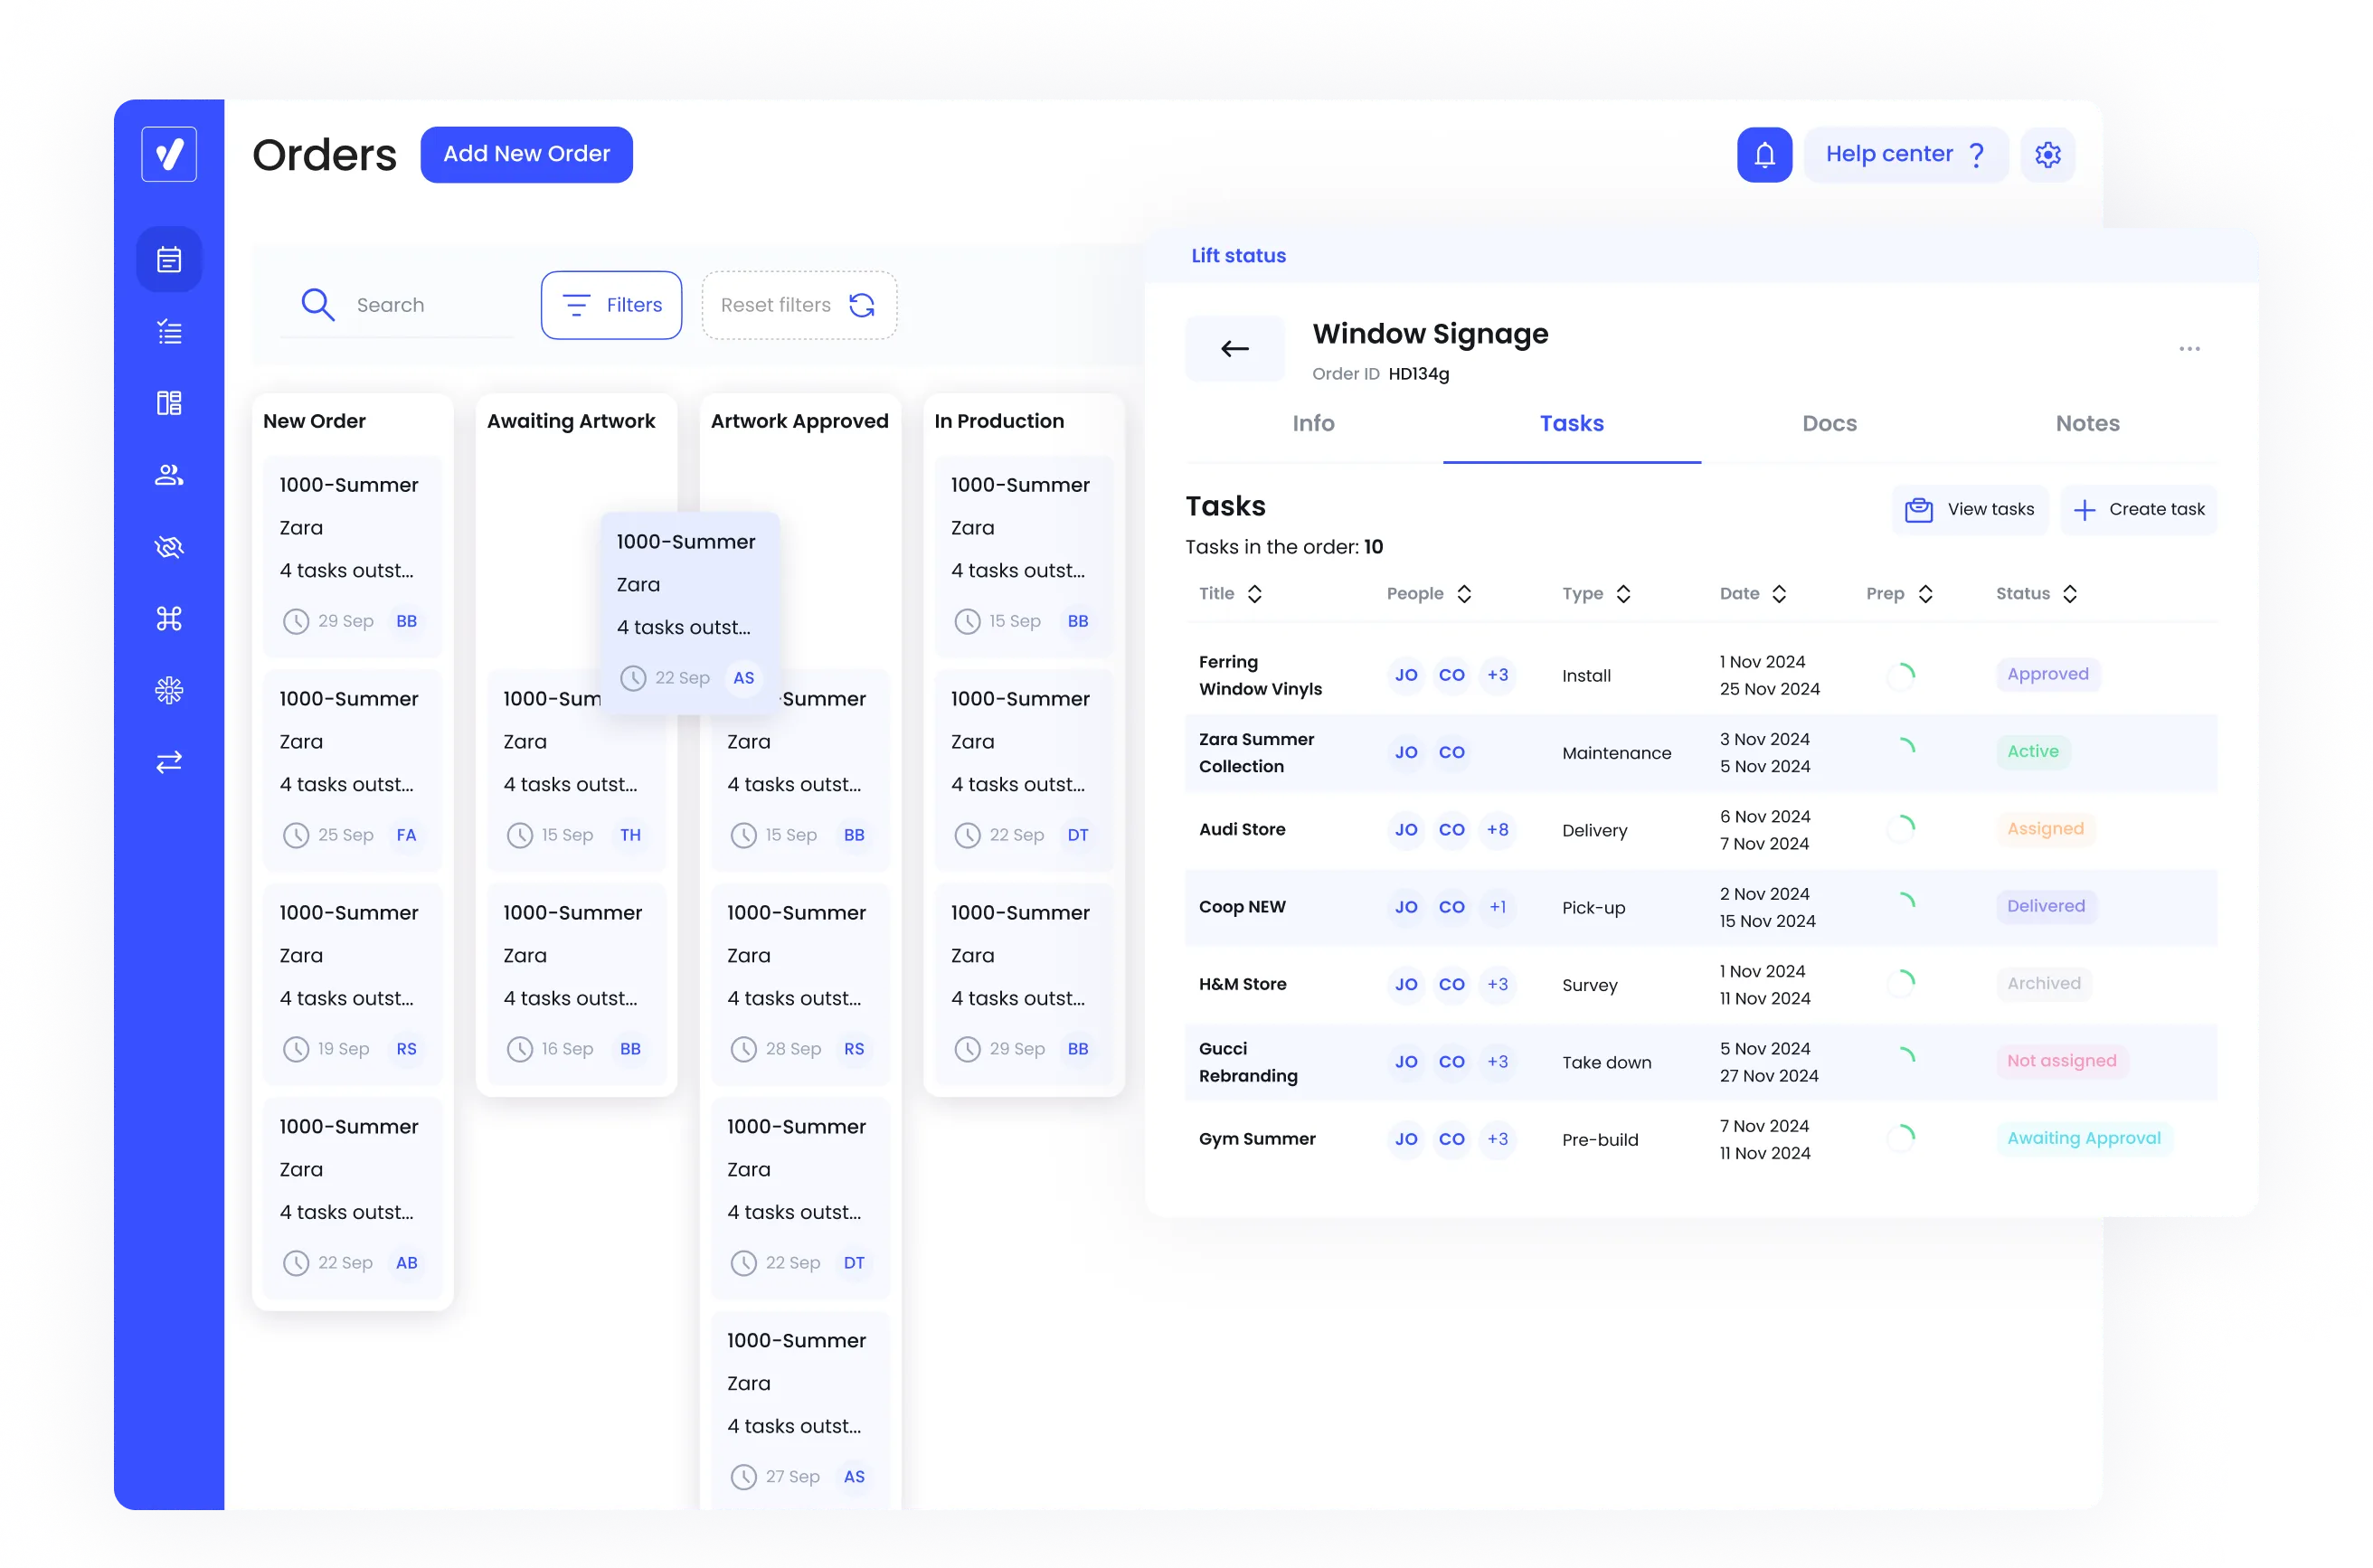Image resolution: width=2373 pixels, height=1568 pixels.
Task: Open the notifications bell
Action: point(1764,154)
